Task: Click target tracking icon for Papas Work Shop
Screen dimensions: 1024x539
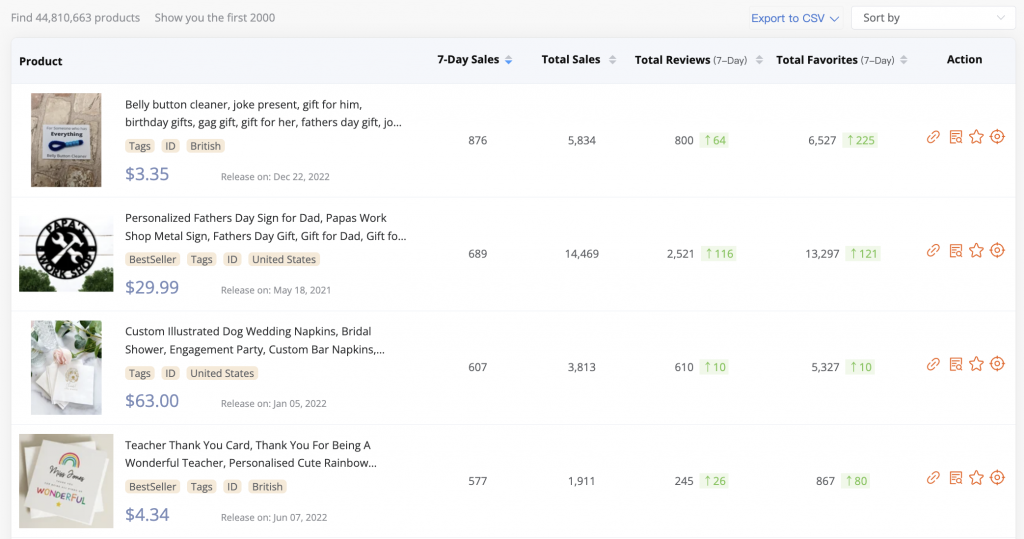Action: pyautogui.click(x=997, y=251)
